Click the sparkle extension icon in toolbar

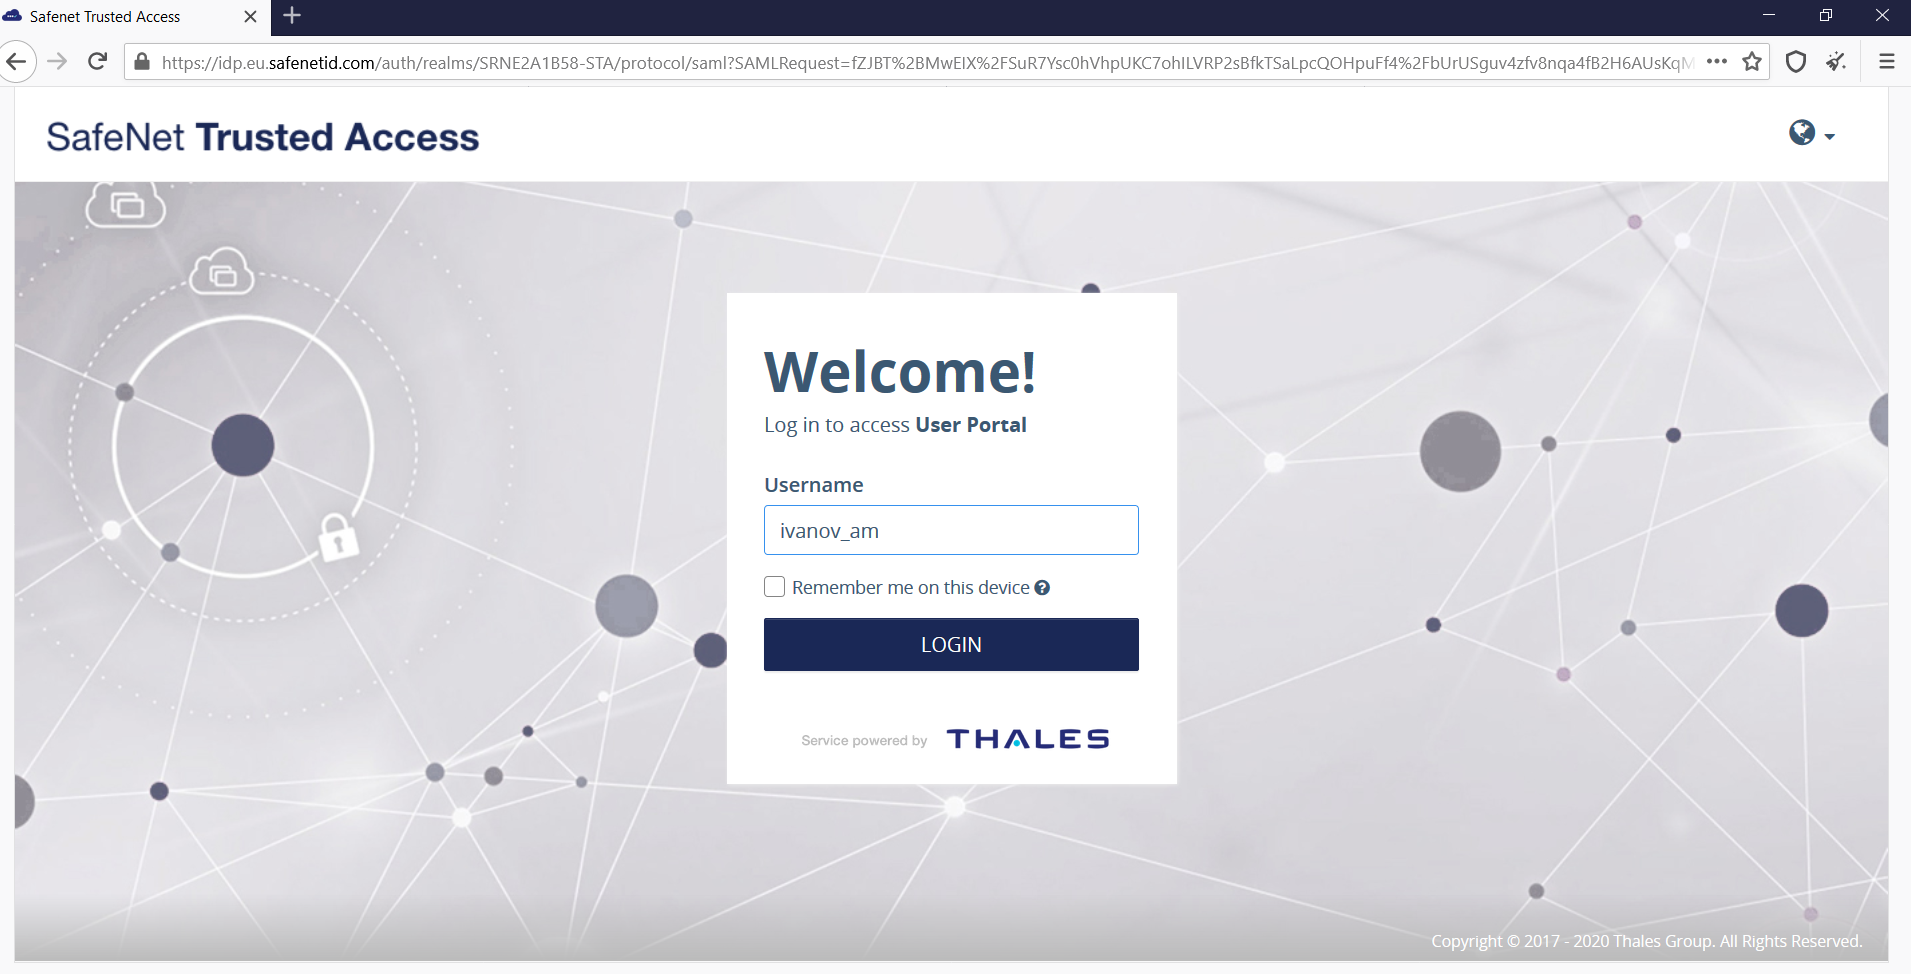(x=1836, y=62)
